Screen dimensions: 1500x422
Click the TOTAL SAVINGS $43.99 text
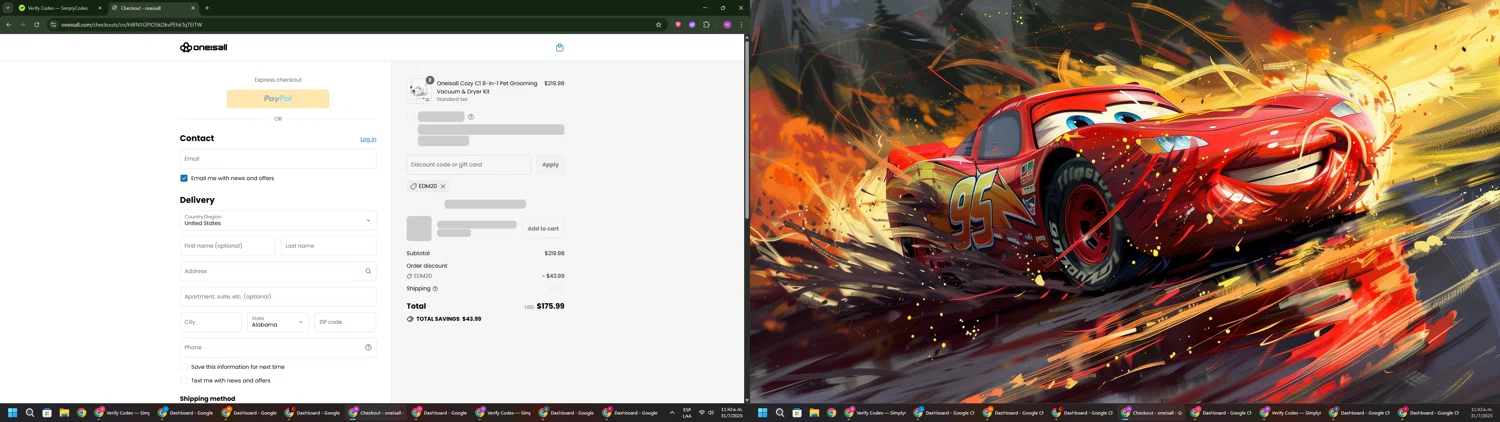coord(449,319)
